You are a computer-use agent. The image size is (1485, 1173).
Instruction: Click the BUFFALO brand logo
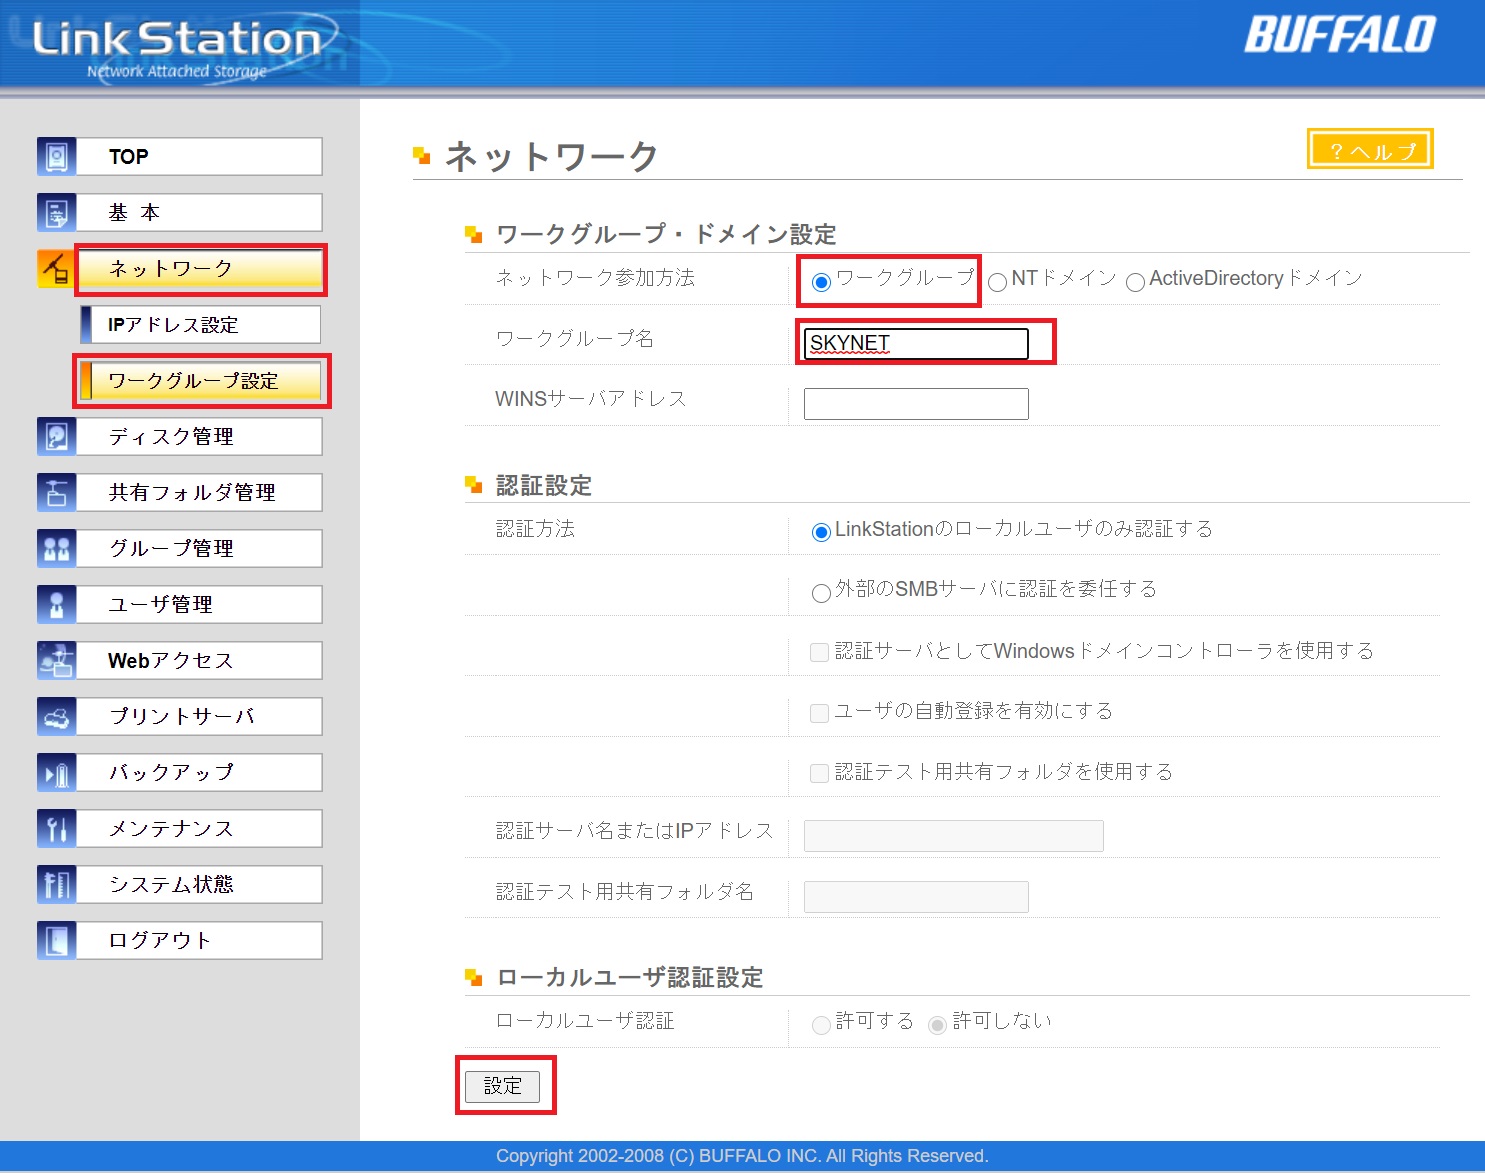[1340, 35]
